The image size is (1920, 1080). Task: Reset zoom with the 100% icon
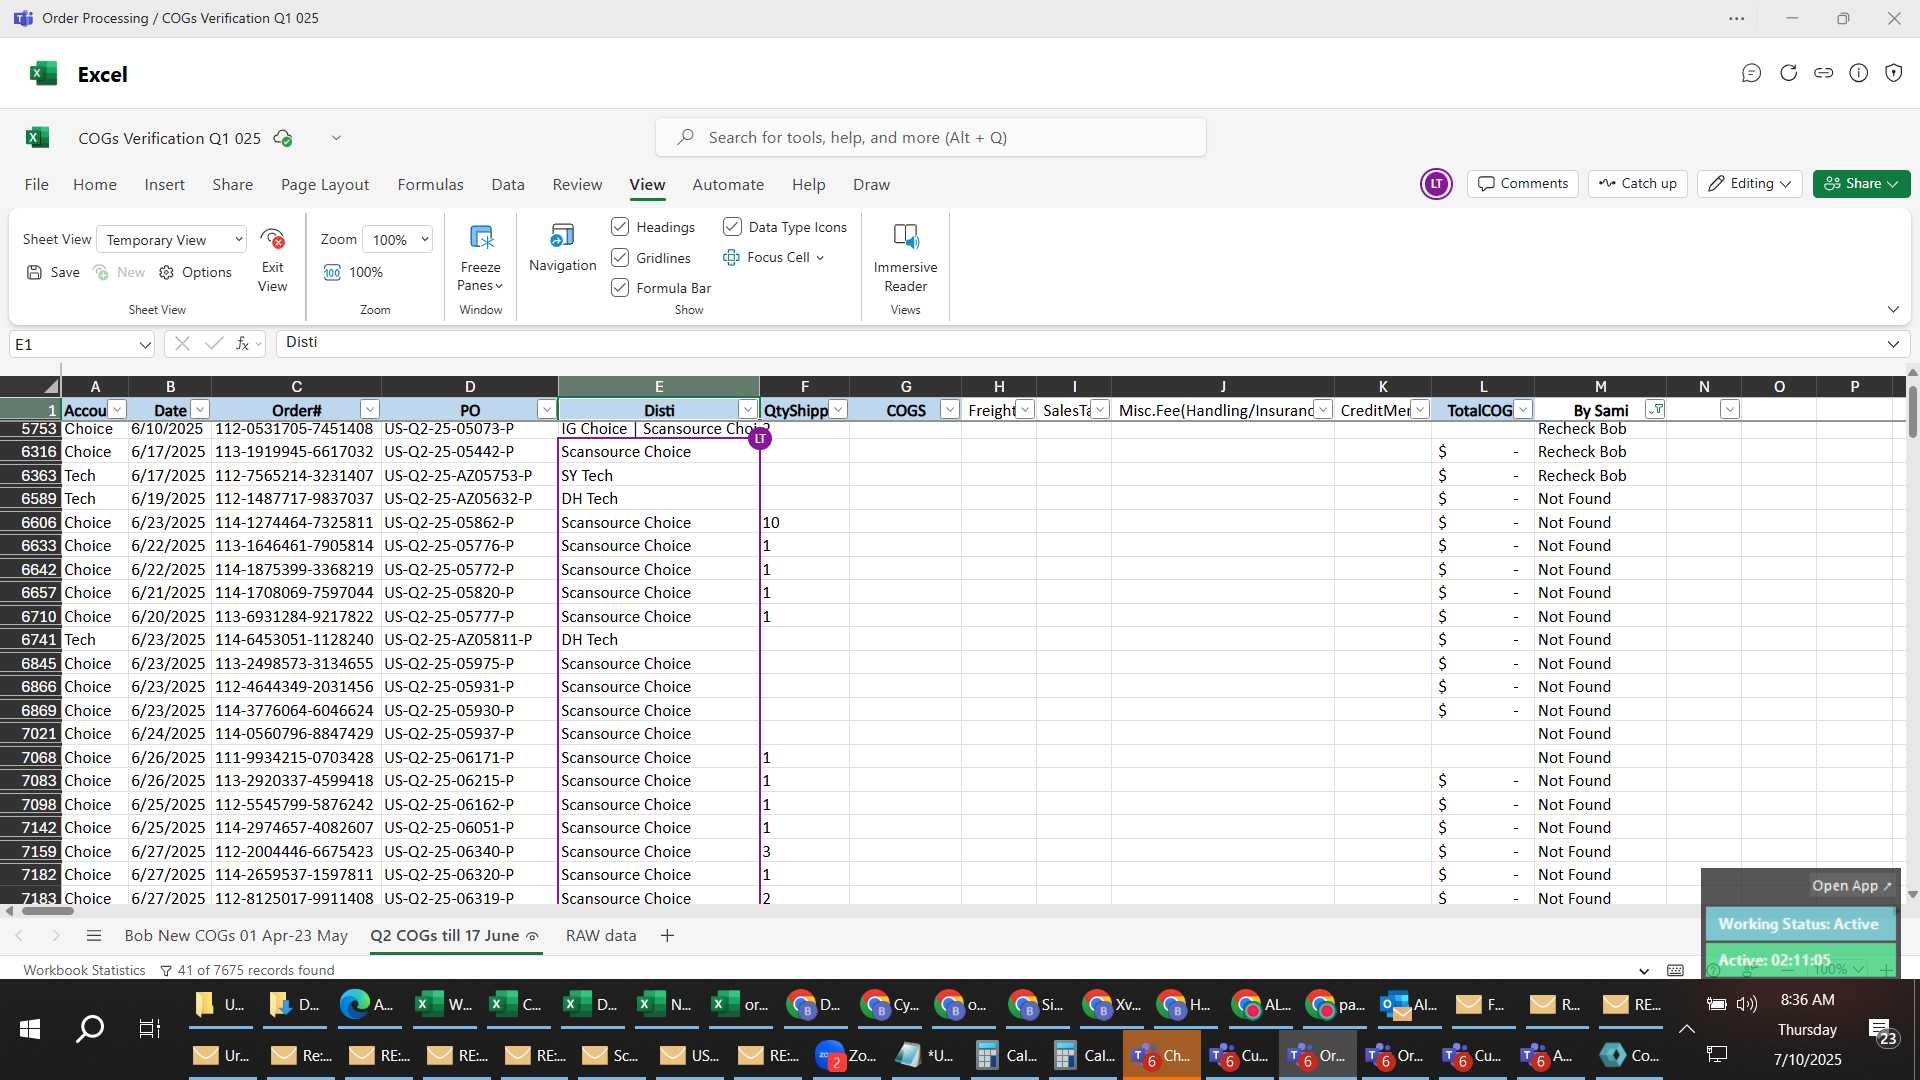coord(332,272)
